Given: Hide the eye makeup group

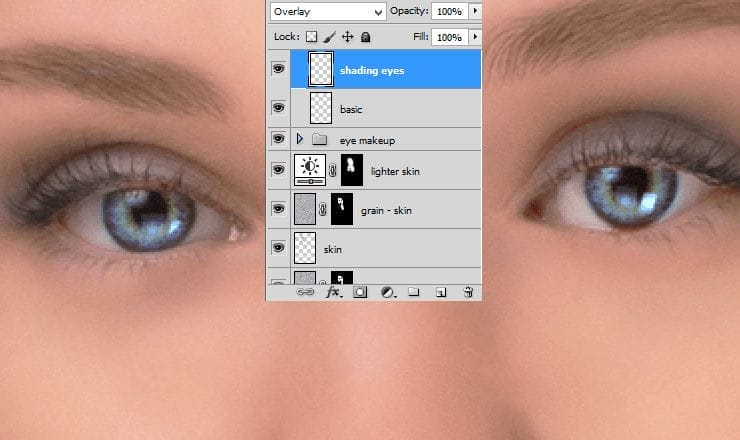Looking at the screenshot, I should click(278, 138).
